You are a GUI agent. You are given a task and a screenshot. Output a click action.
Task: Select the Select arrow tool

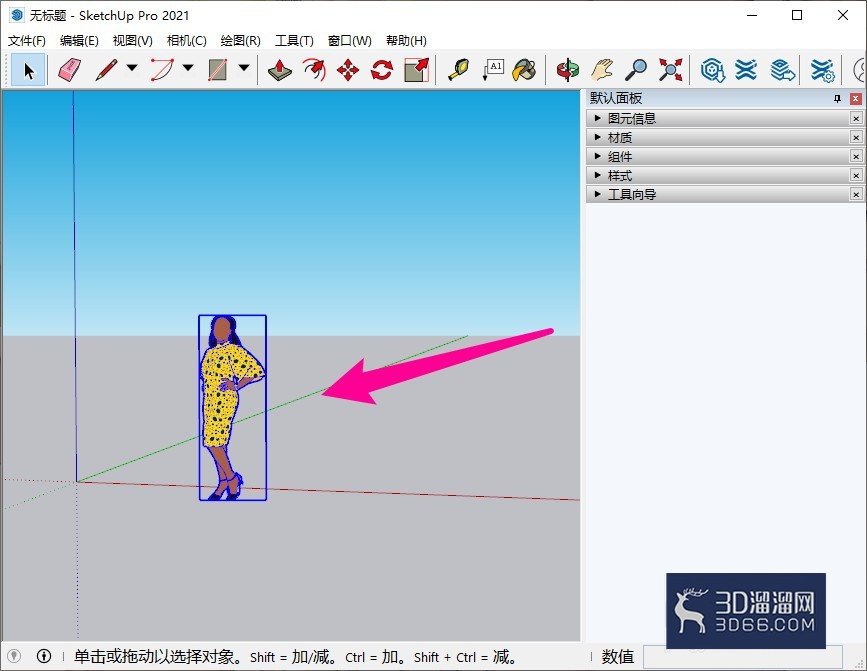pos(28,70)
